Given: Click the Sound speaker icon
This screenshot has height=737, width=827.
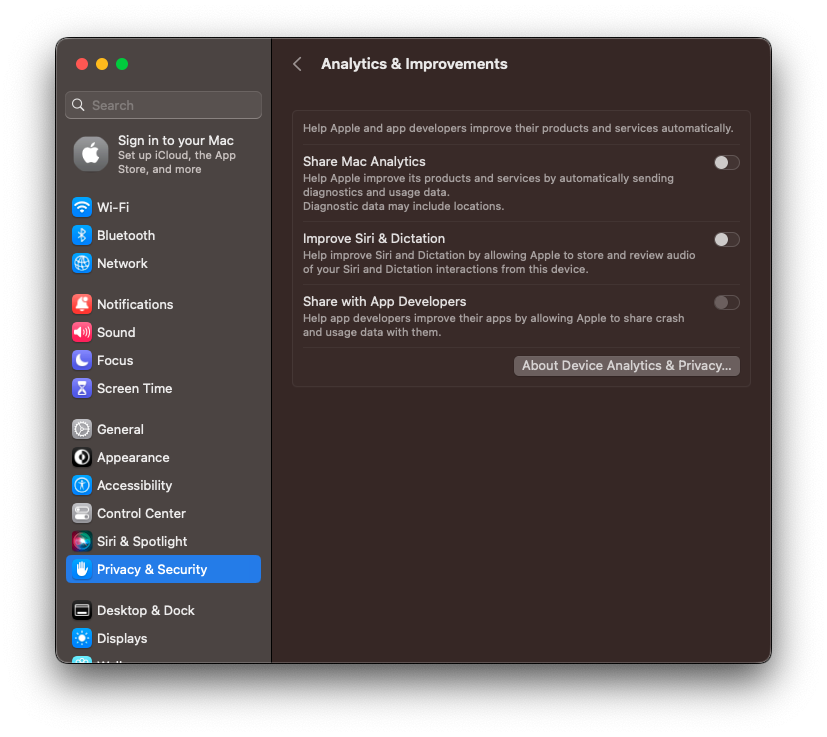Looking at the screenshot, I should click(82, 332).
